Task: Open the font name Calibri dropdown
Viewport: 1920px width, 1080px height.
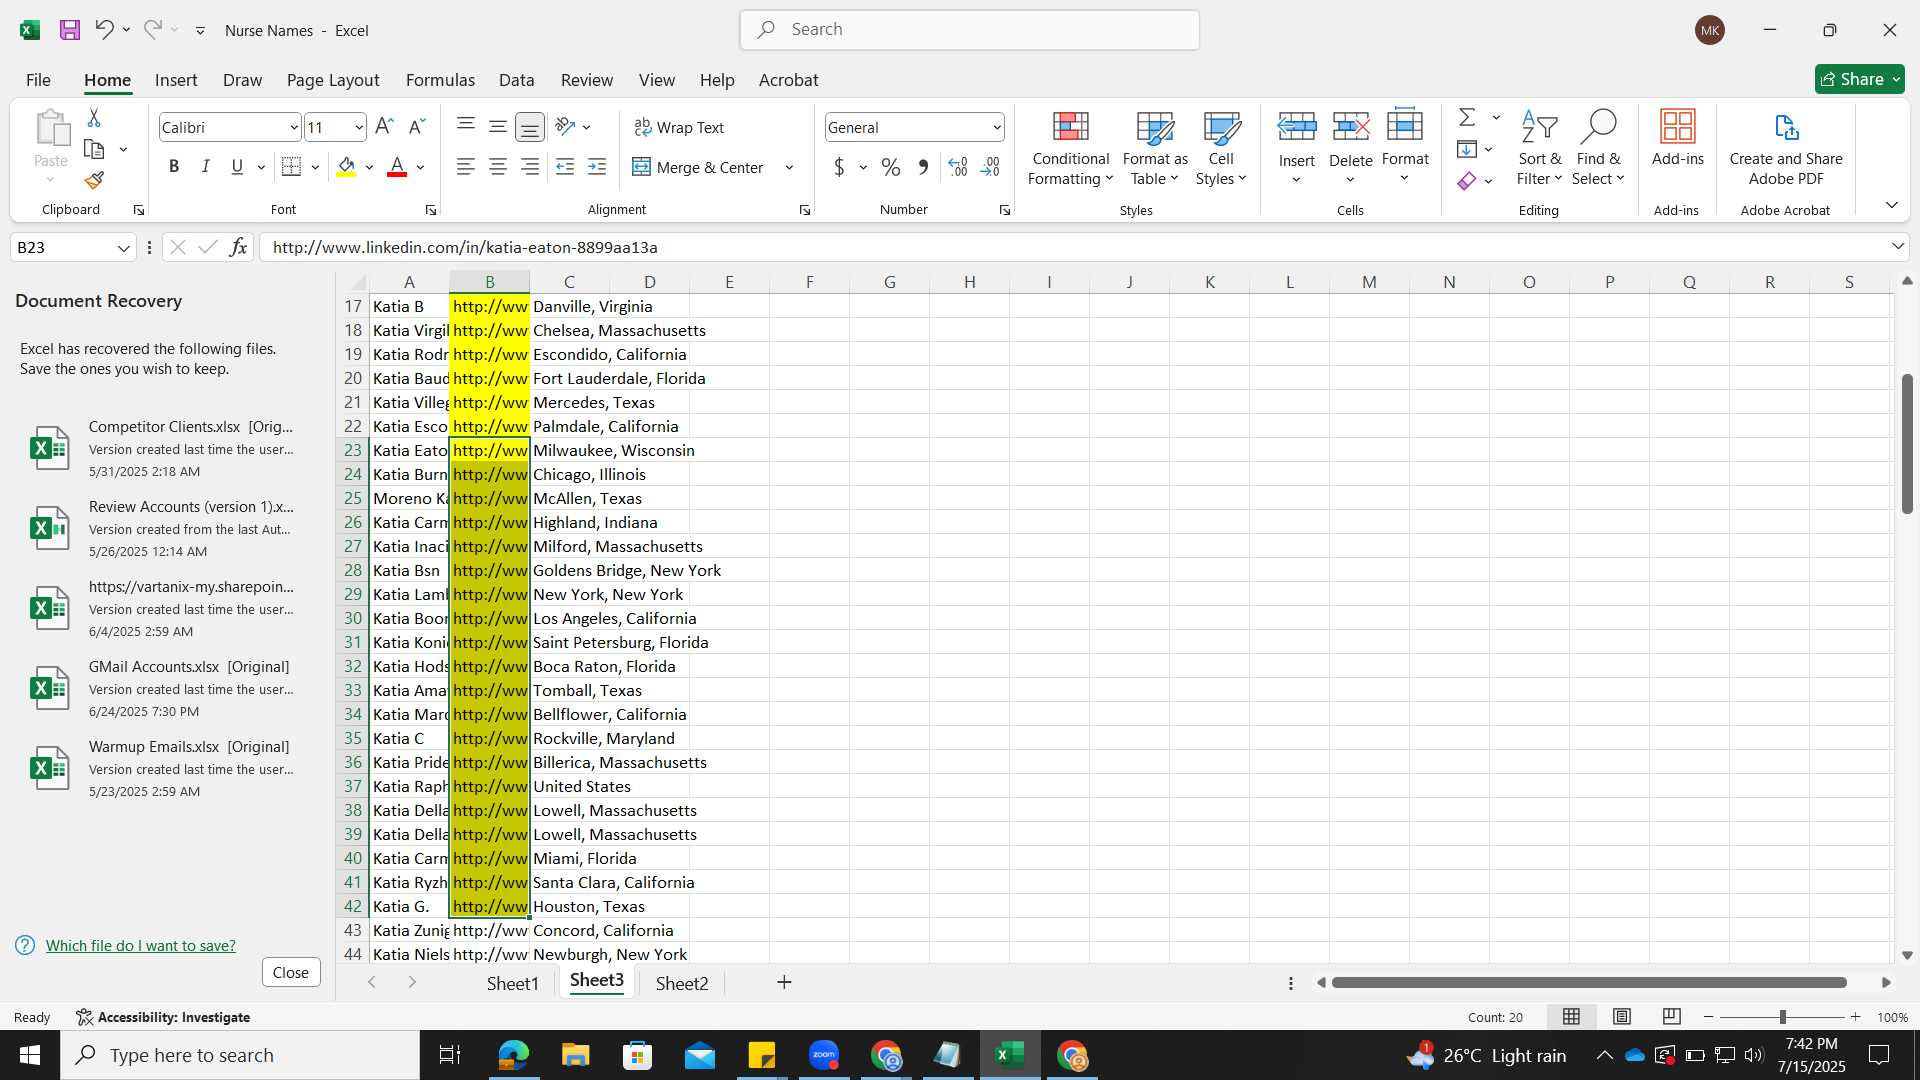Action: coord(294,128)
